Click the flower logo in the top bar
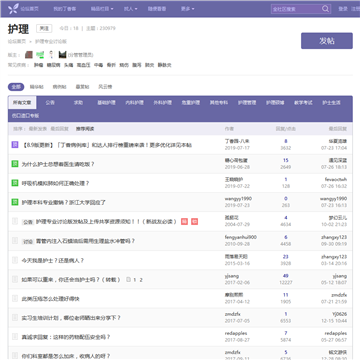The image size is (360, 360). (13, 9)
